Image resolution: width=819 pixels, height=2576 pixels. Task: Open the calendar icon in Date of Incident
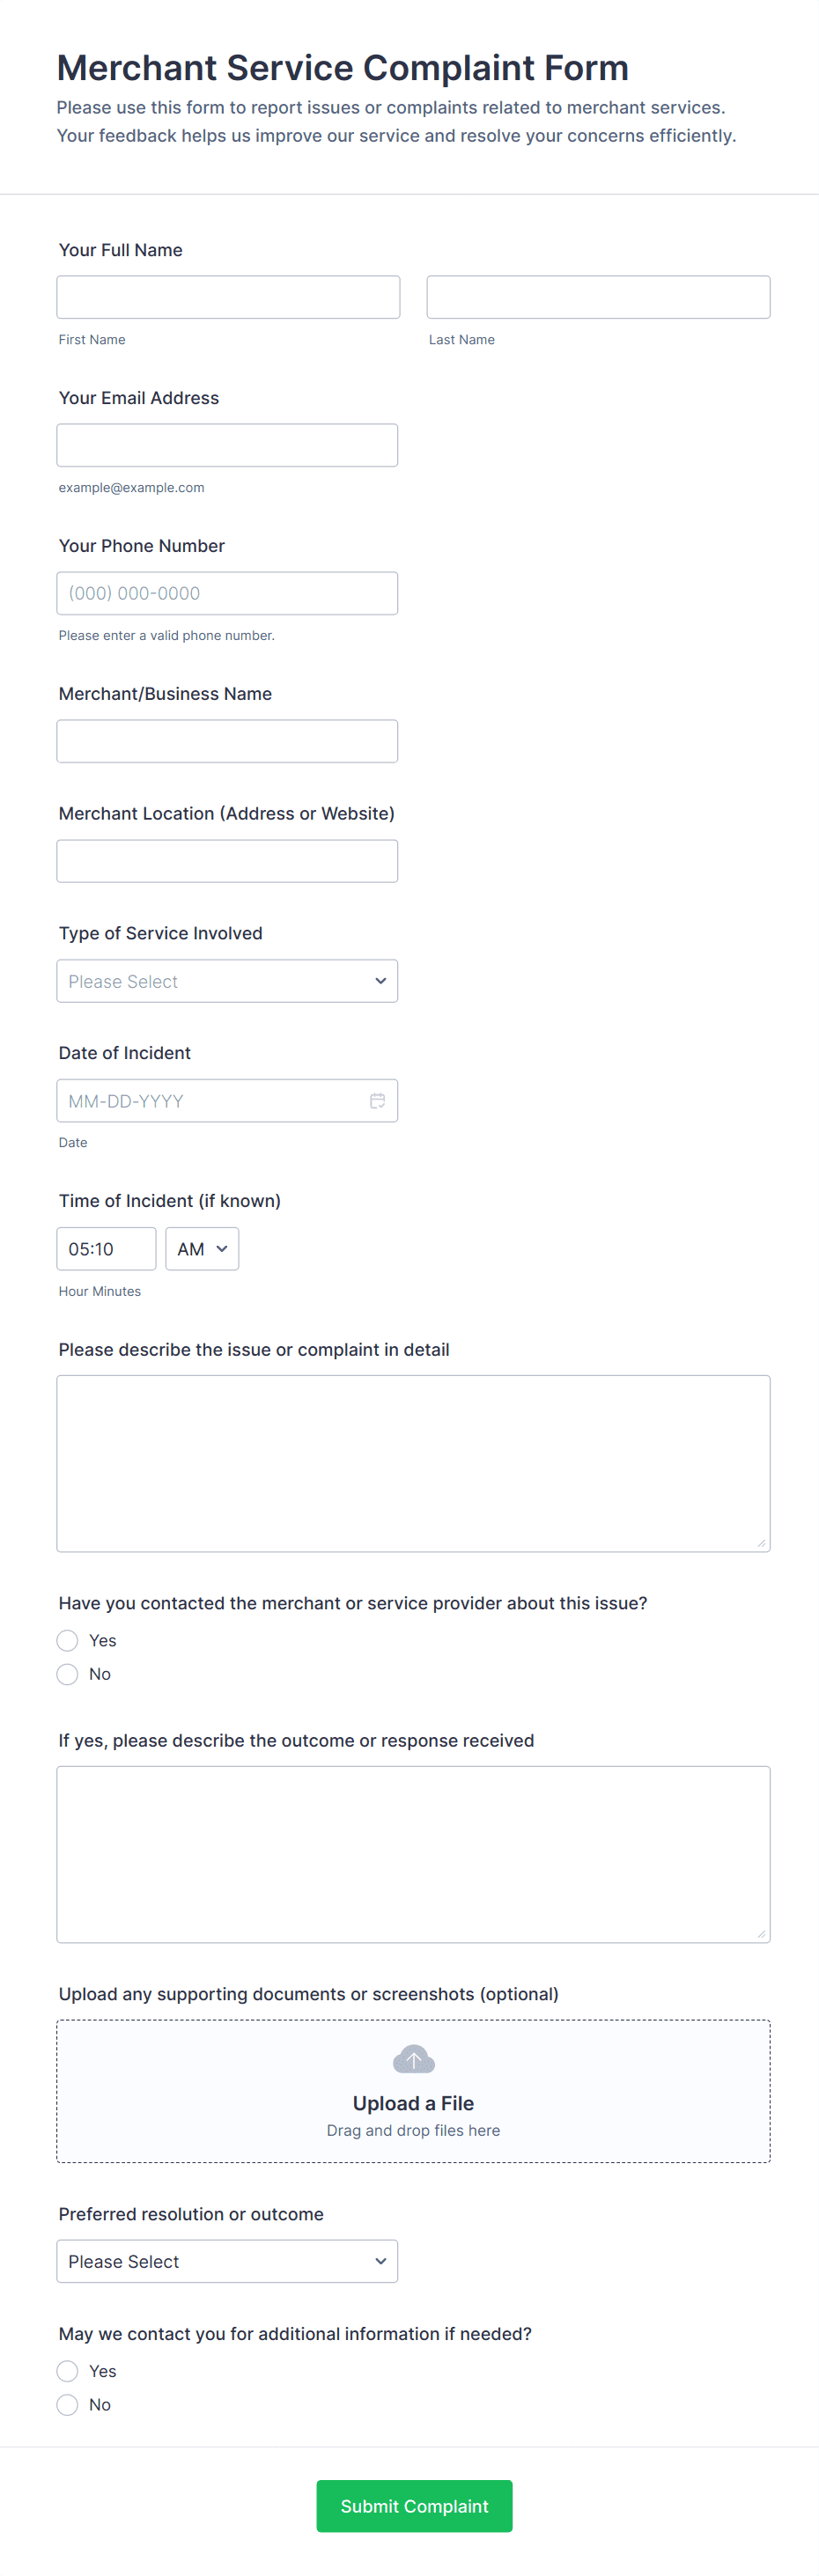tap(377, 1101)
